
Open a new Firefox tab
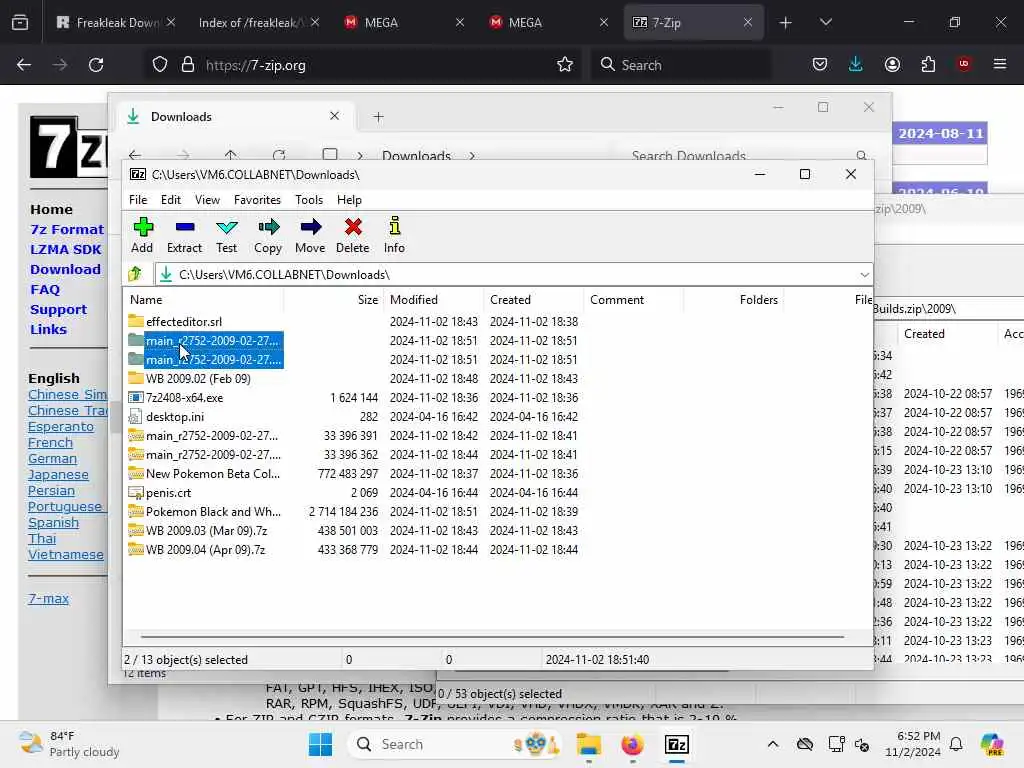(785, 23)
